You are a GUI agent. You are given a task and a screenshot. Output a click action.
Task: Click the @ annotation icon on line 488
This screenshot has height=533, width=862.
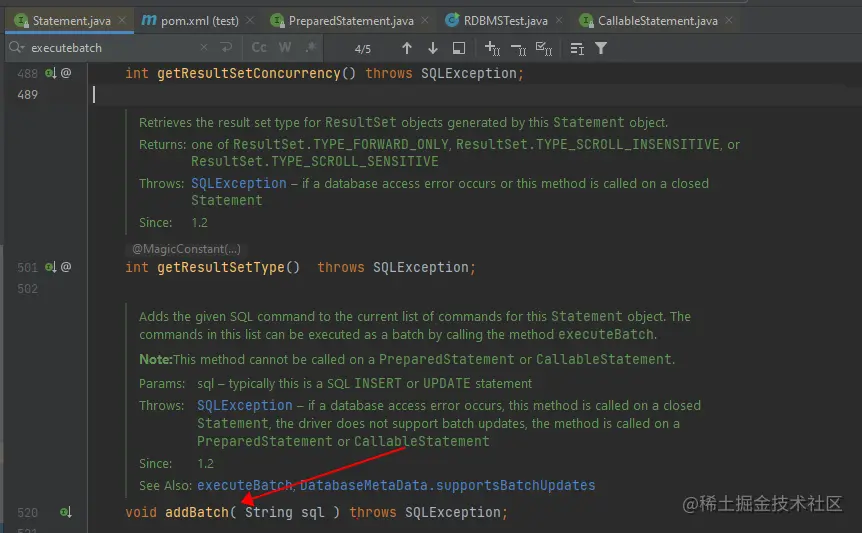pos(66,73)
